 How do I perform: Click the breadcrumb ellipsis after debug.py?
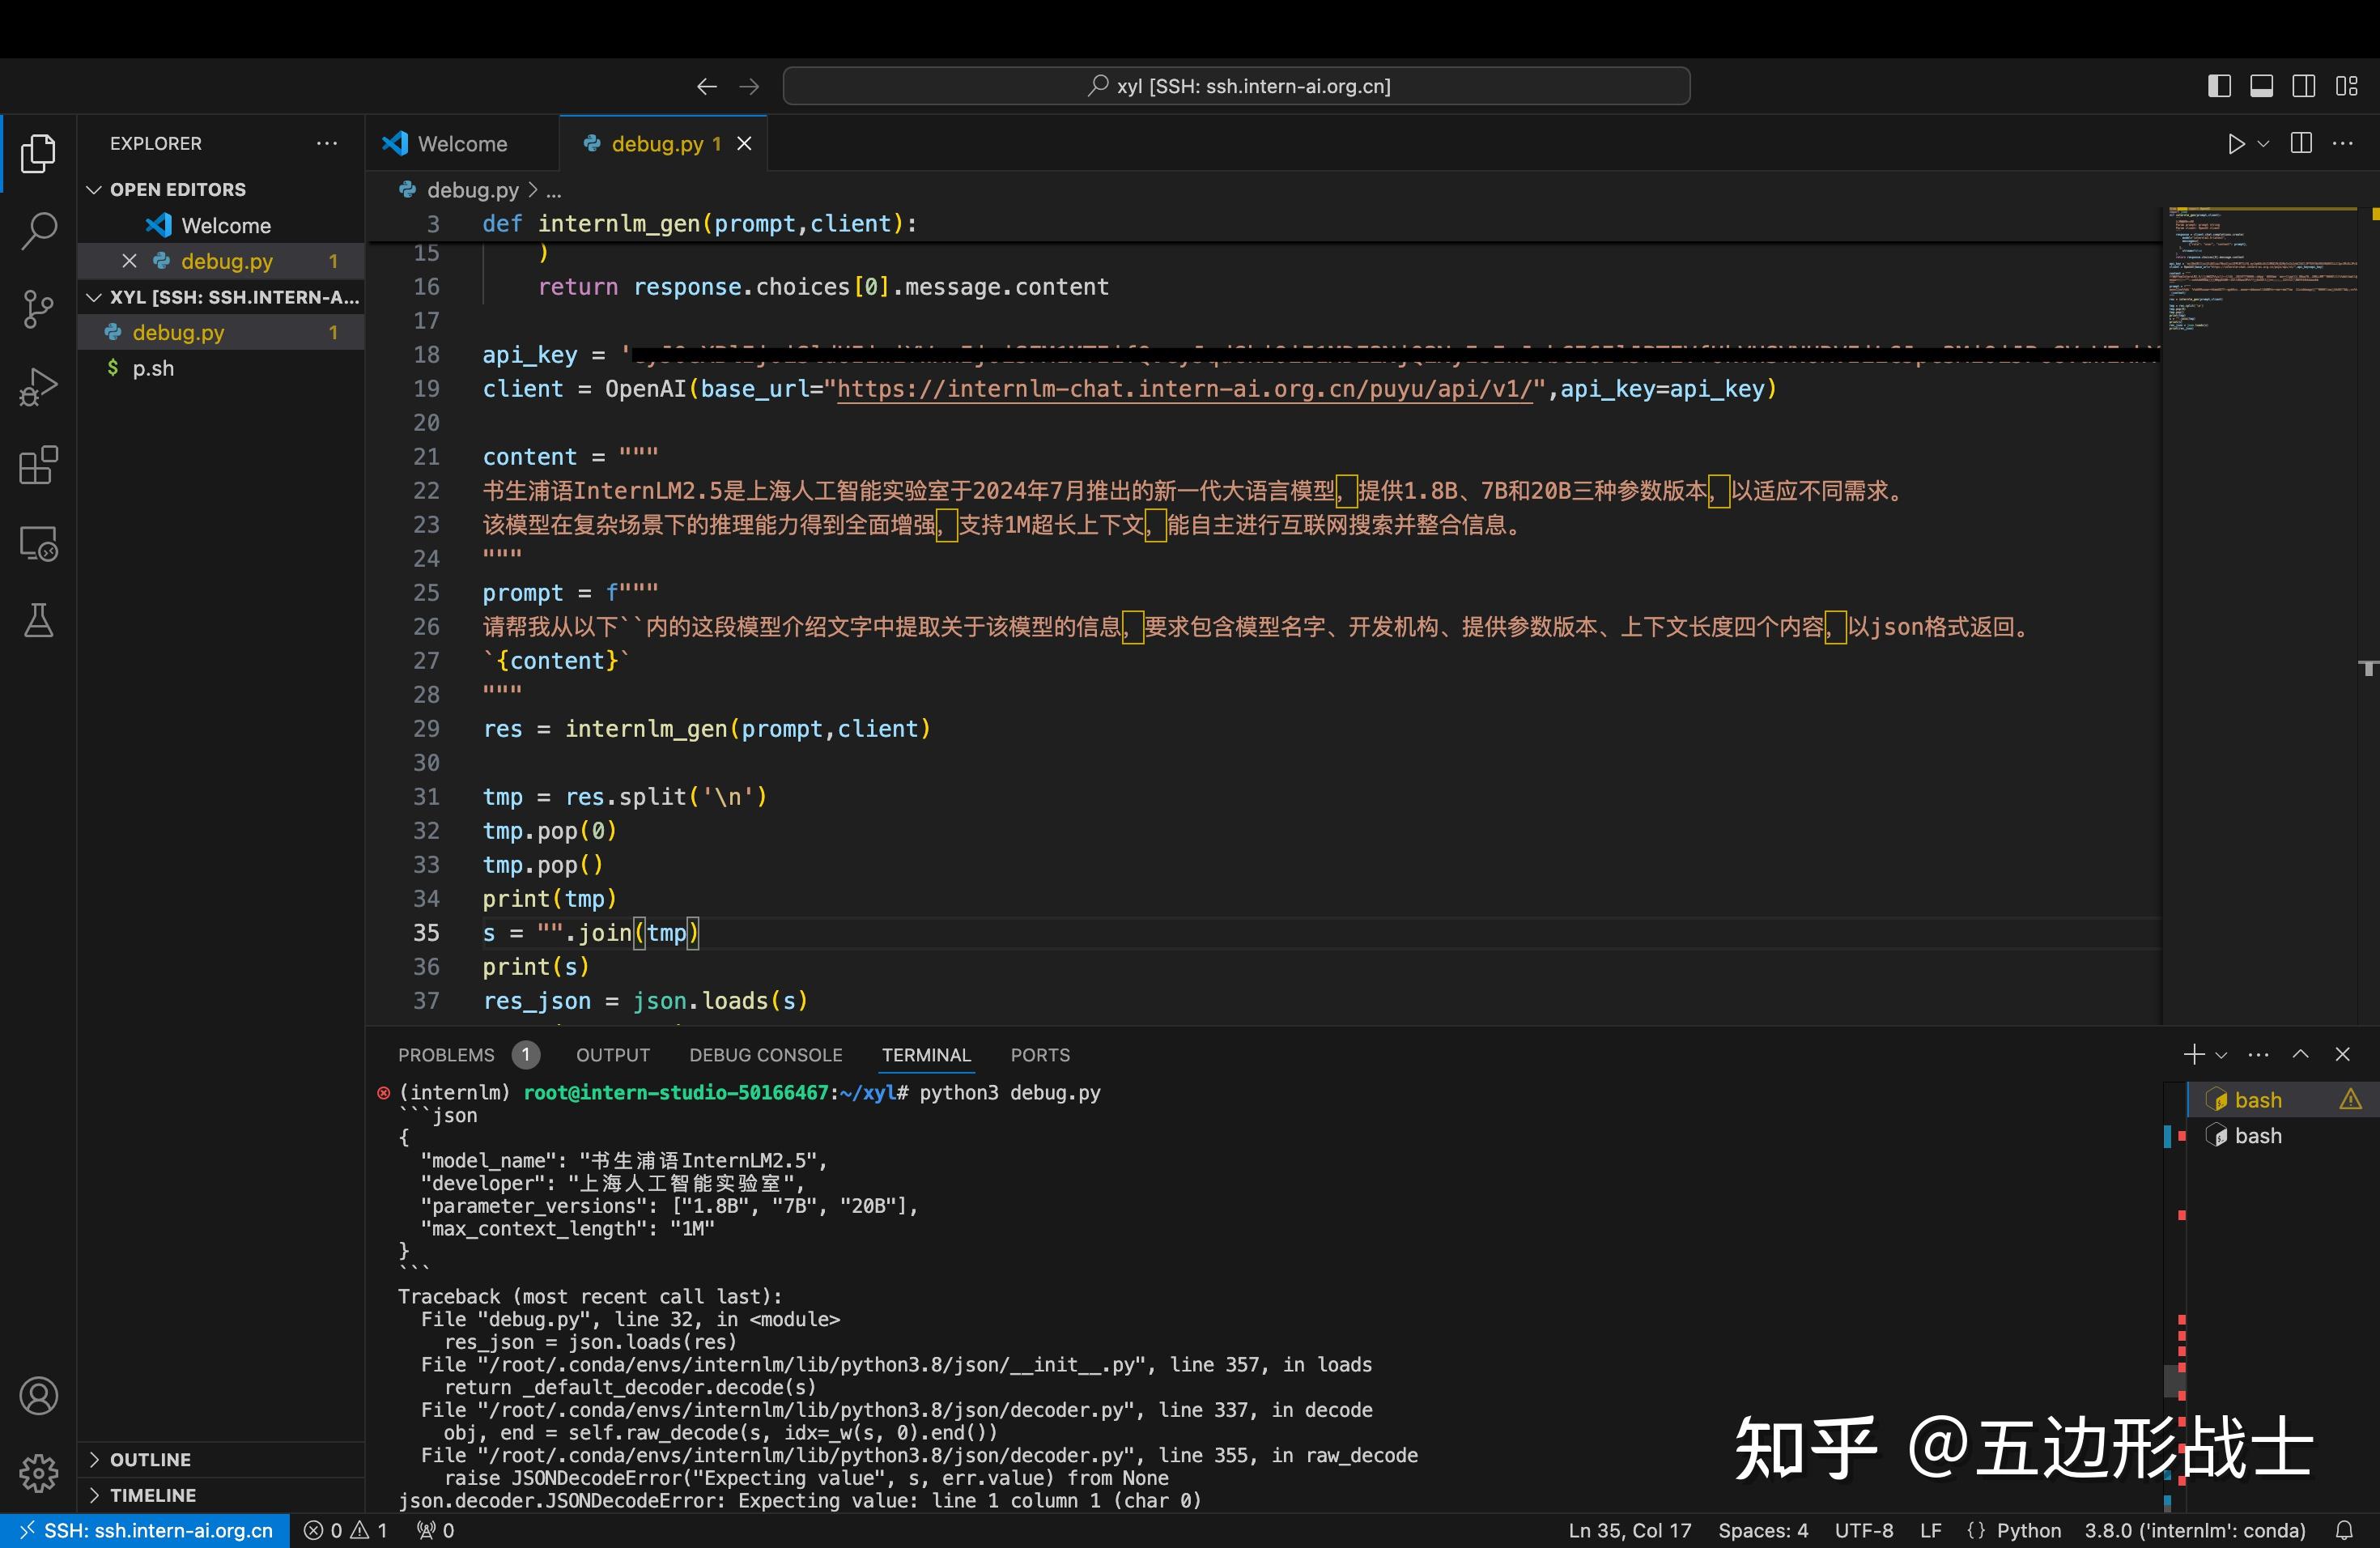coord(554,190)
